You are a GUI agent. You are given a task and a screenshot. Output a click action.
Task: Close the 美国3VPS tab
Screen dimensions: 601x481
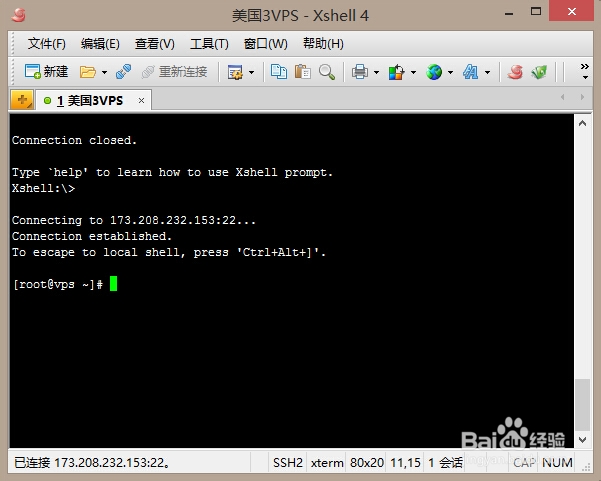point(141,100)
